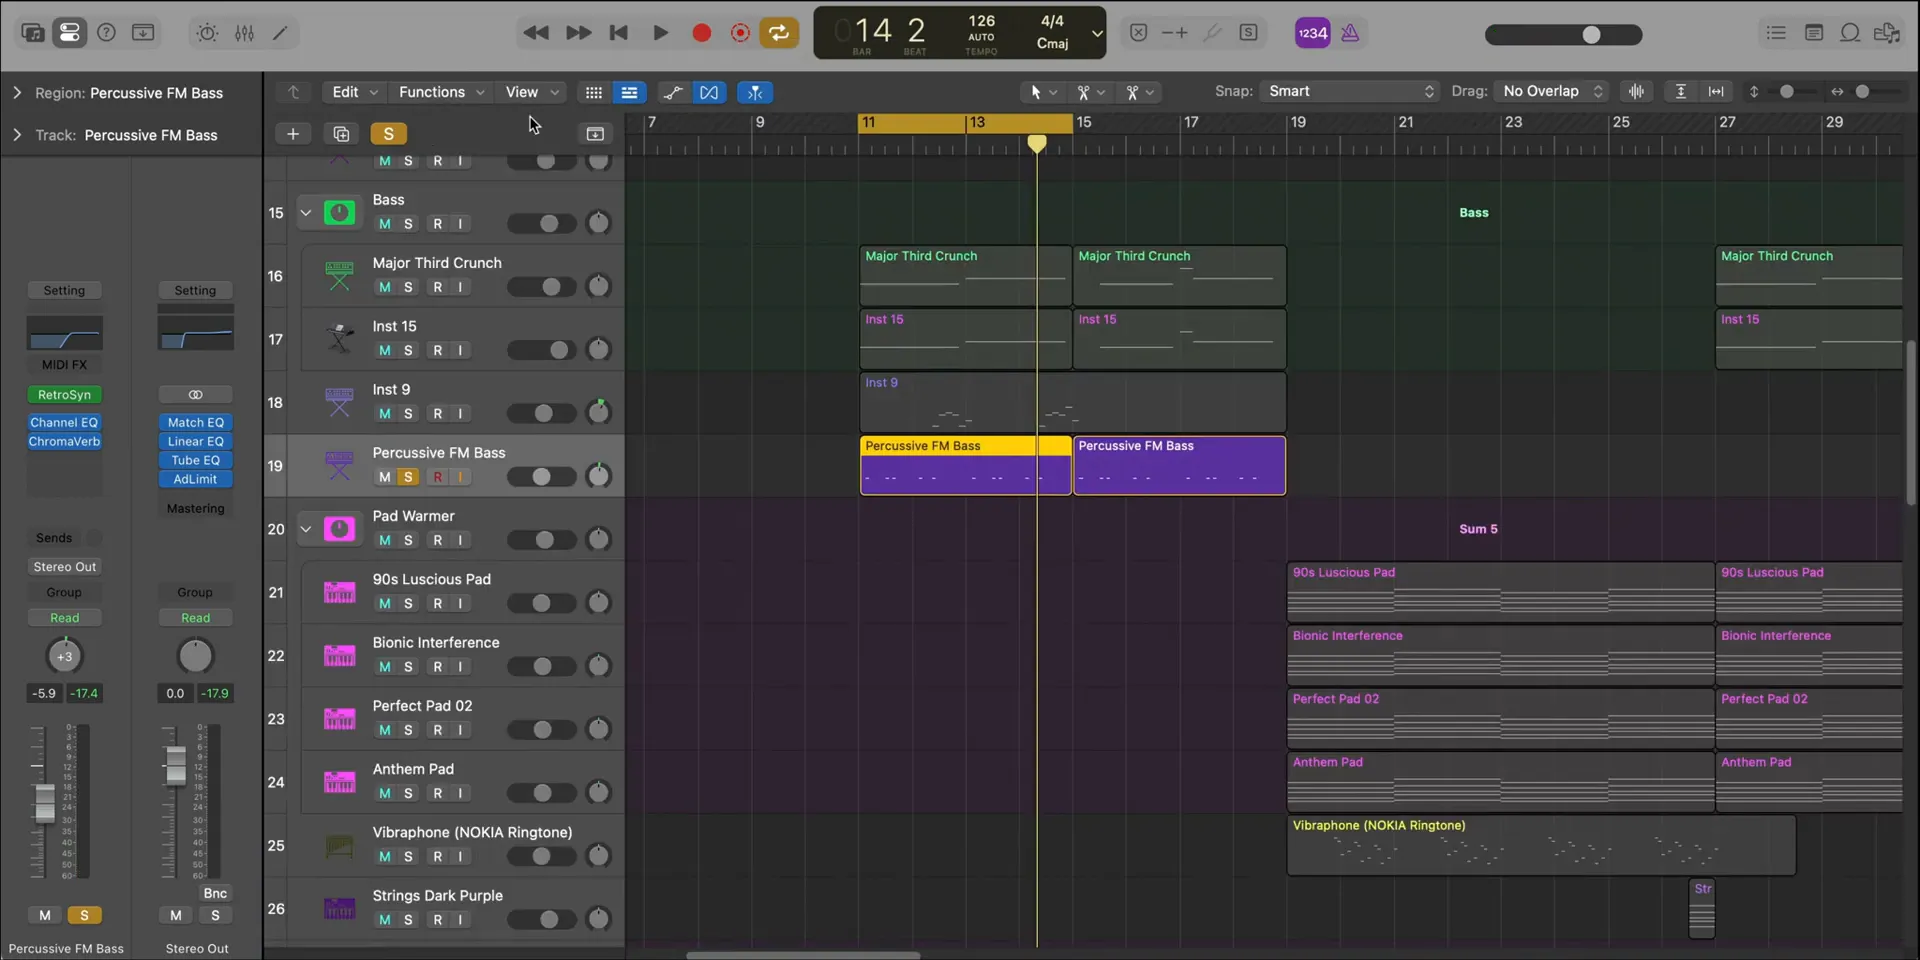This screenshot has height=960, width=1920.
Task: Click the Record button in transport
Action: (701, 33)
